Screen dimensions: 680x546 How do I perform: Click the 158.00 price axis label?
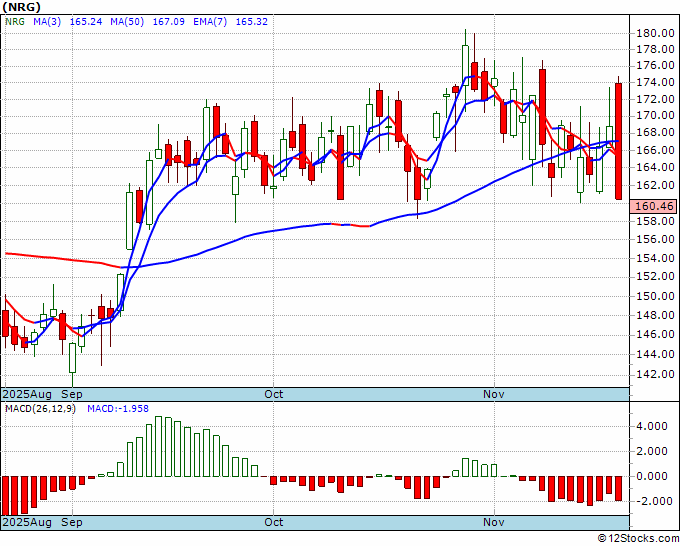pyautogui.click(x=655, y=221)
